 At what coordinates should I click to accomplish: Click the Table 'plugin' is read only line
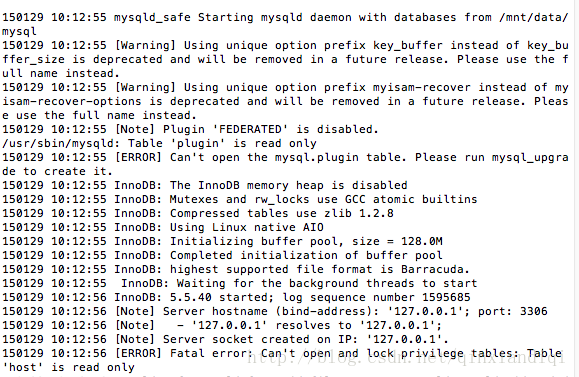tap(160, 144)
